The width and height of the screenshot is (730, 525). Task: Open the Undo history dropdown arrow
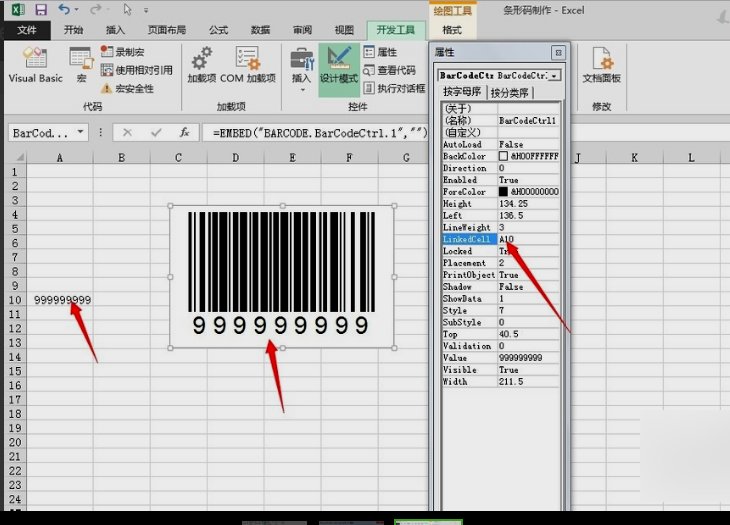[x=77, y=10]
